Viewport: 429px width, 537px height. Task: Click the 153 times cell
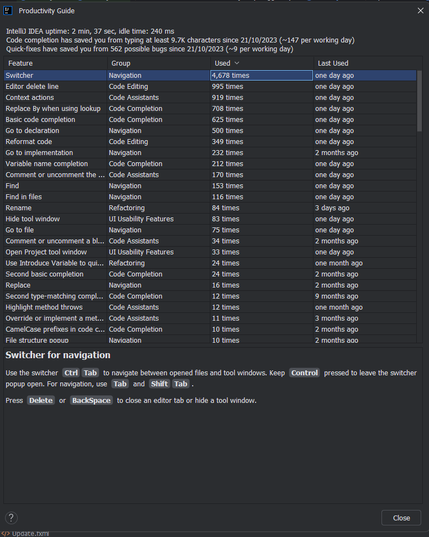tap(261, 186)
